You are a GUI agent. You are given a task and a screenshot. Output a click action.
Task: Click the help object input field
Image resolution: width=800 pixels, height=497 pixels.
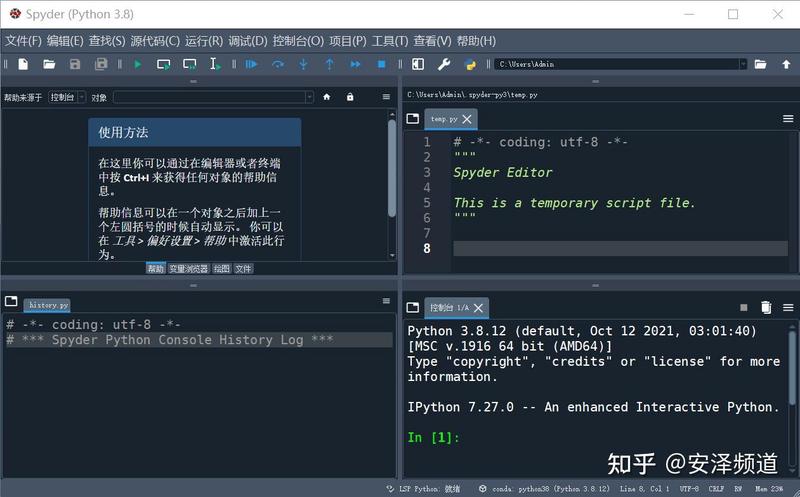(213, 97)
